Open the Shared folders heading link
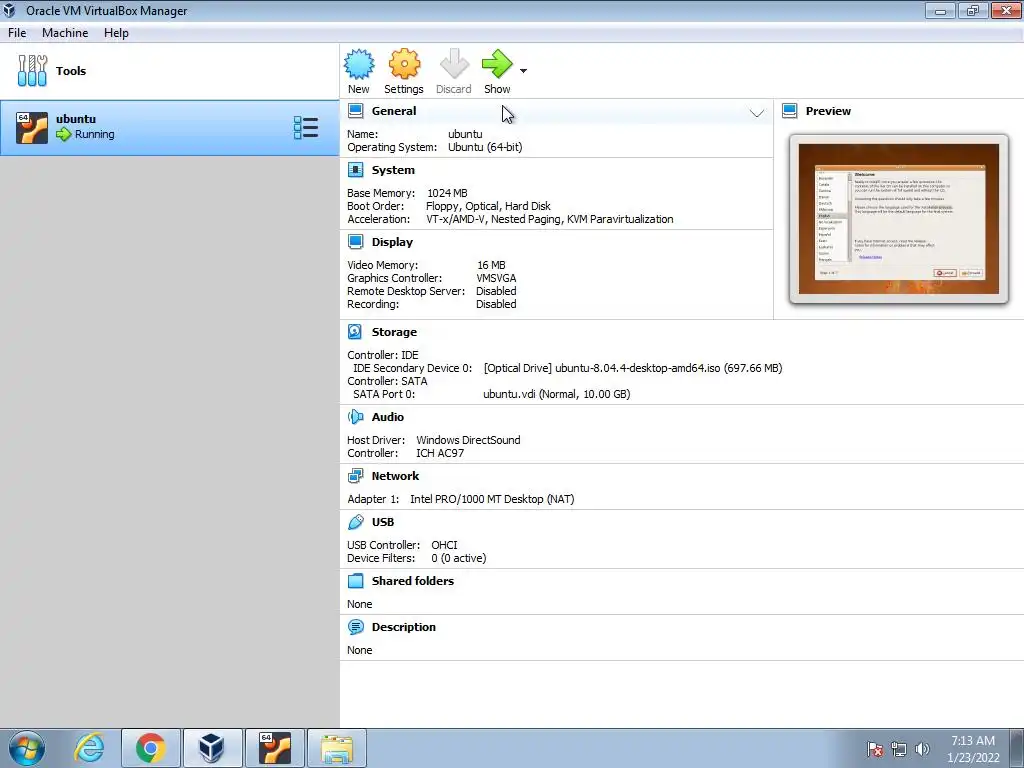This screenshot has height=768, width=1024. [413, 581]
